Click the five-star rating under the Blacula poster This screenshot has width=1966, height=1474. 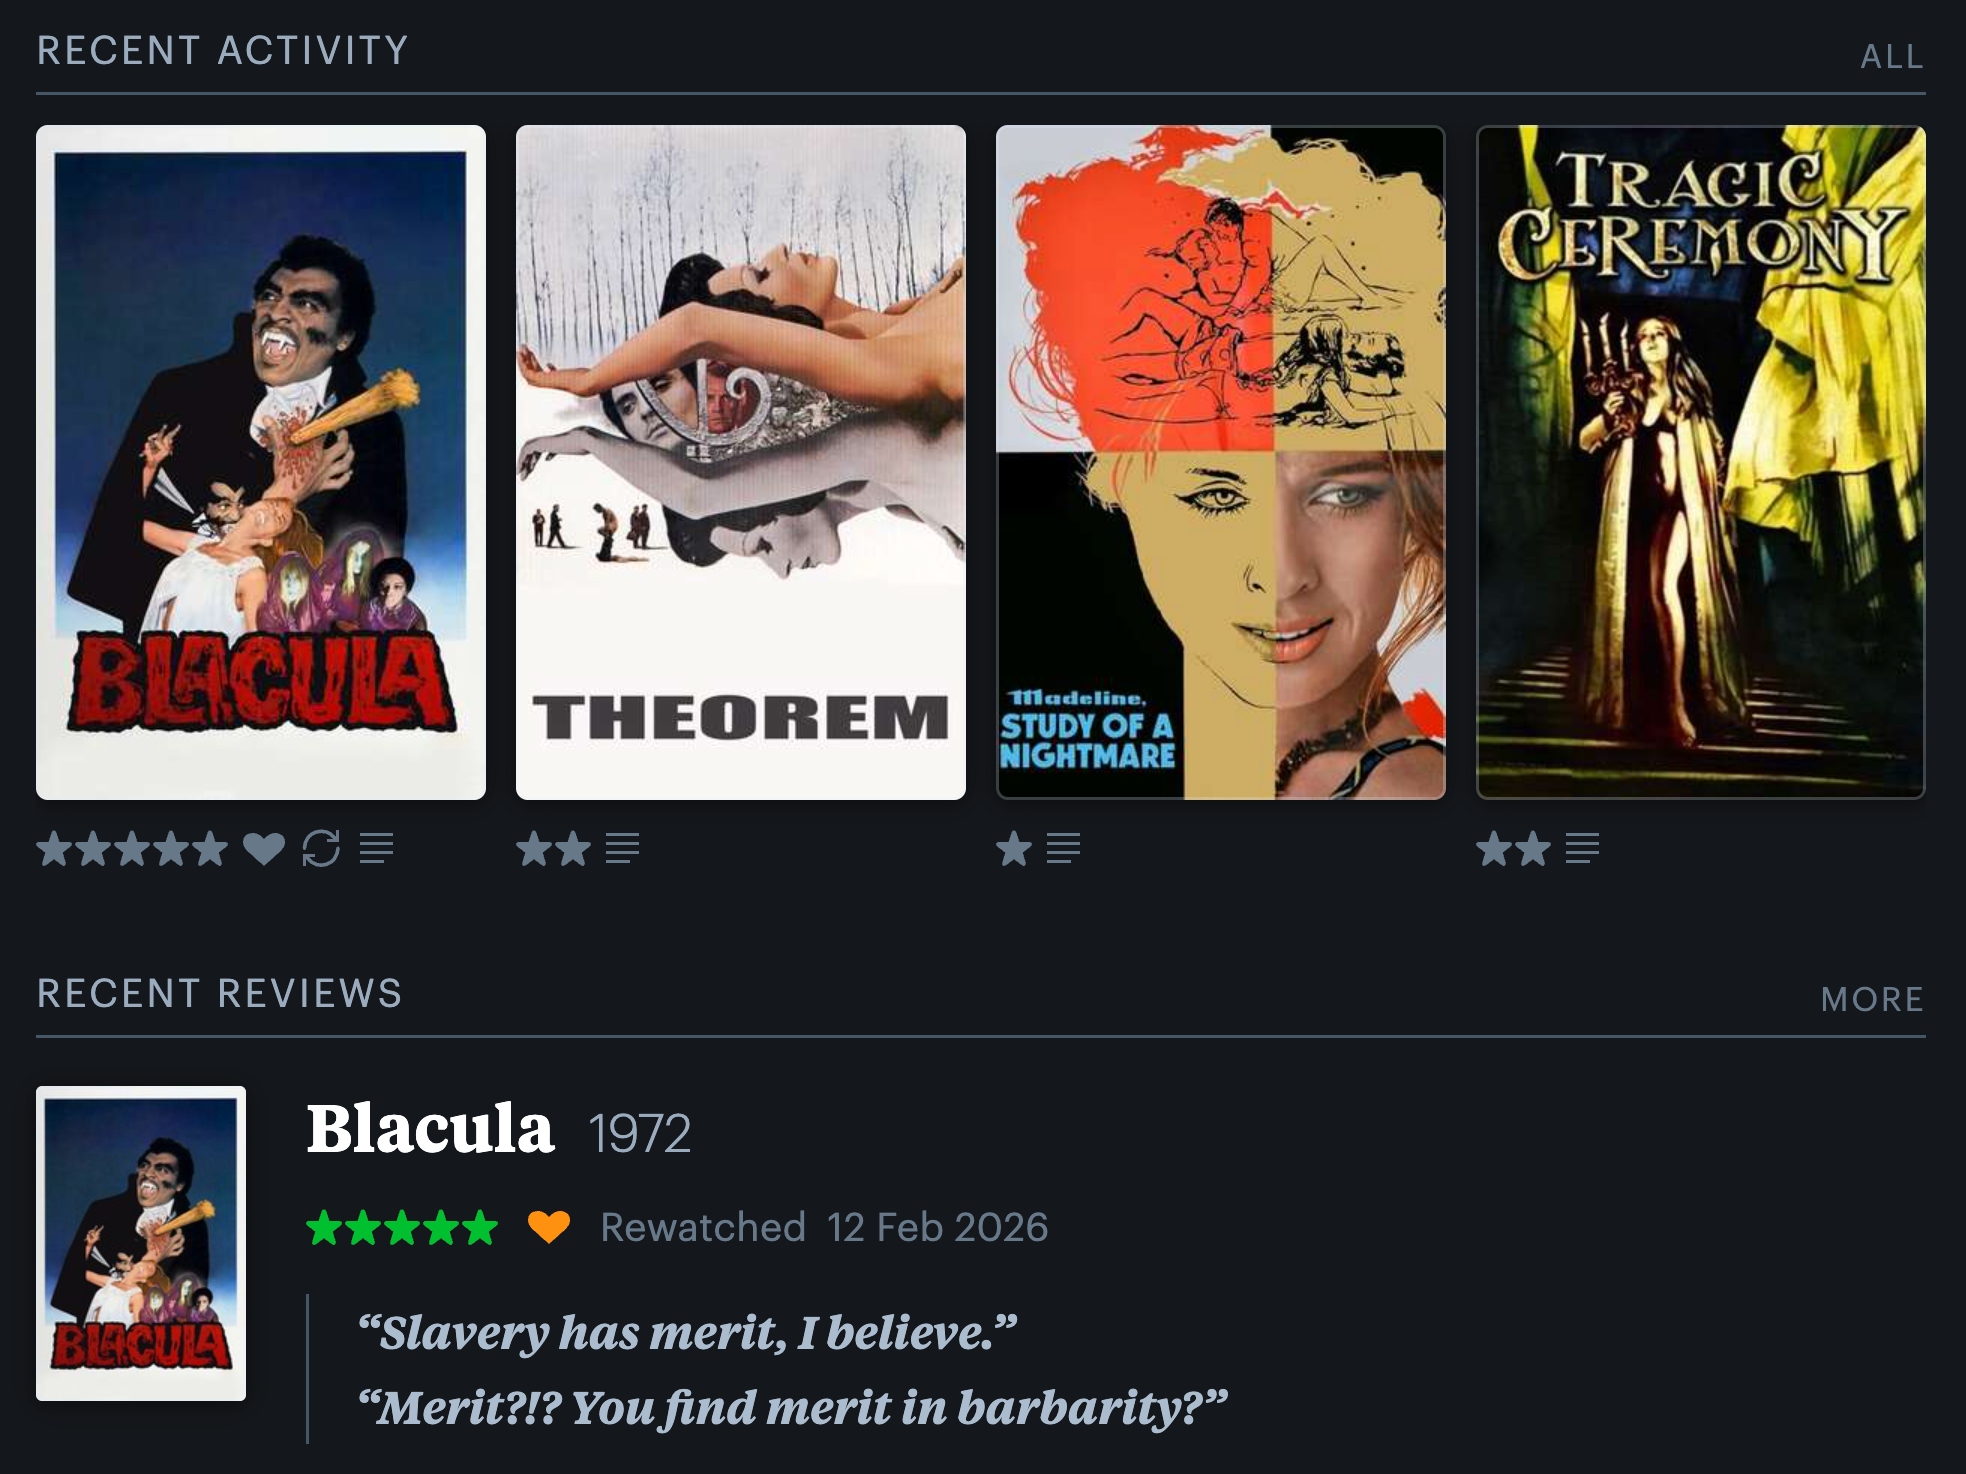[132, 849]
